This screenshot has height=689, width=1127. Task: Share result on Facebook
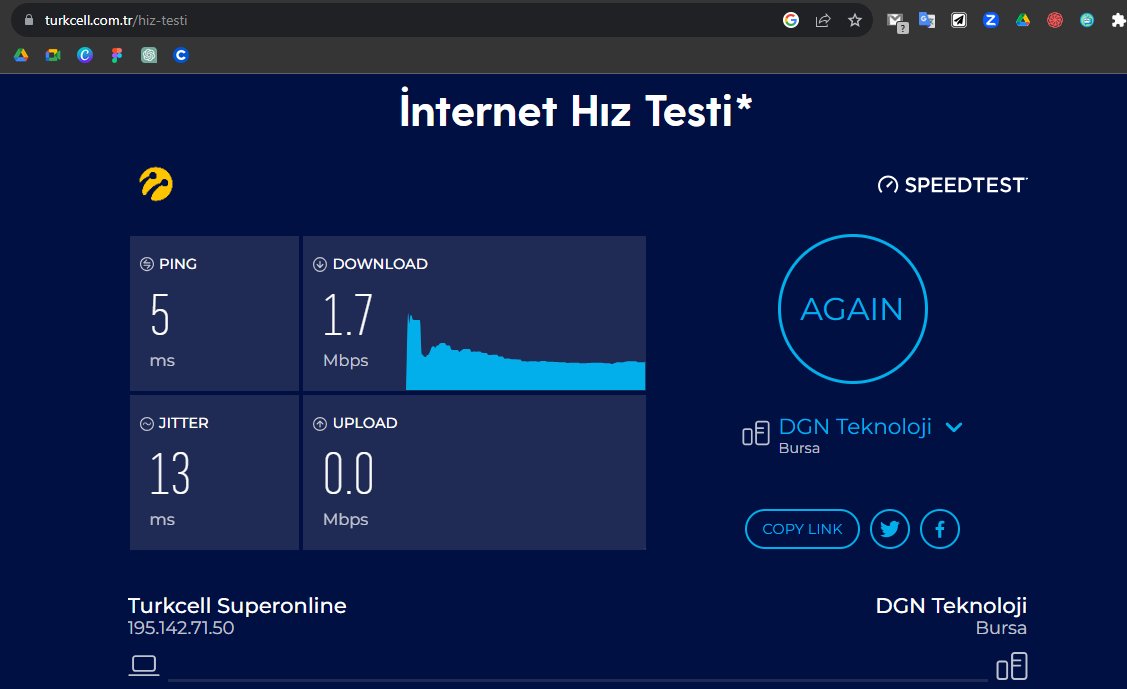point(939,529)
